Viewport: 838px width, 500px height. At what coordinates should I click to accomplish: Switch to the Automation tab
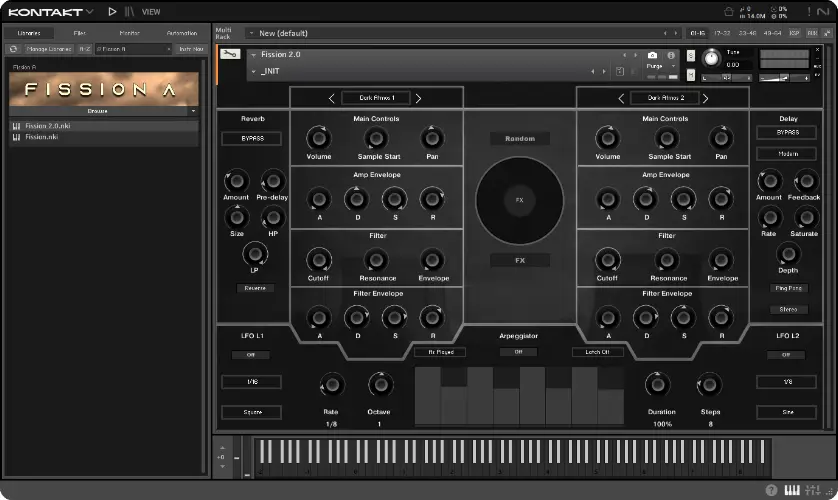pos(182,33)
